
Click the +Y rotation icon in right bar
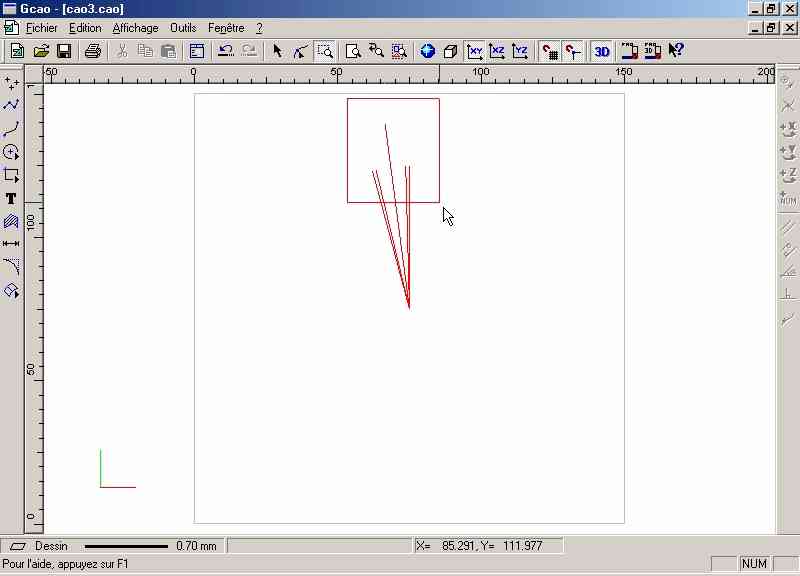[788, 152]
